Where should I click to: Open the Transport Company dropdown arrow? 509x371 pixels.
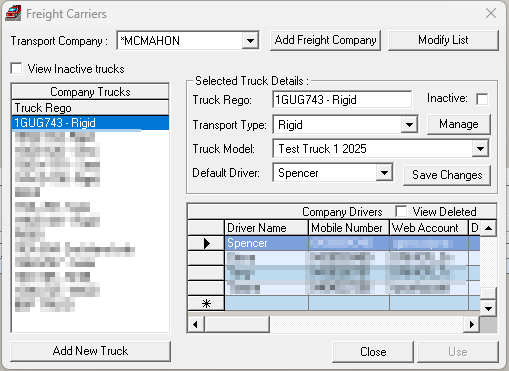click(x=250, y=41)
